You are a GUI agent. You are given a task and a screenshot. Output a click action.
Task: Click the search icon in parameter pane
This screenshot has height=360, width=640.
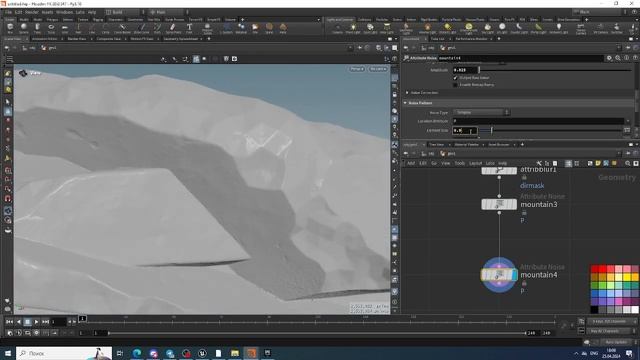pos(618,58)
